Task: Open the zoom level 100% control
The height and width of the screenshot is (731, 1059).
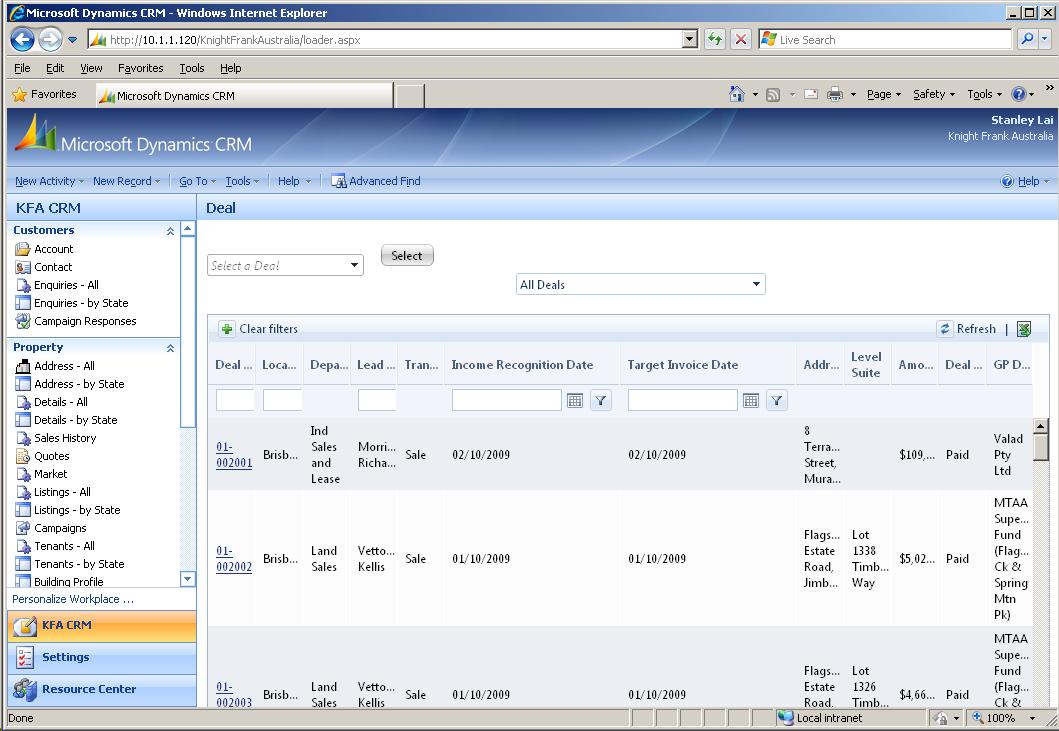Action: click(x=1002, y=718)
